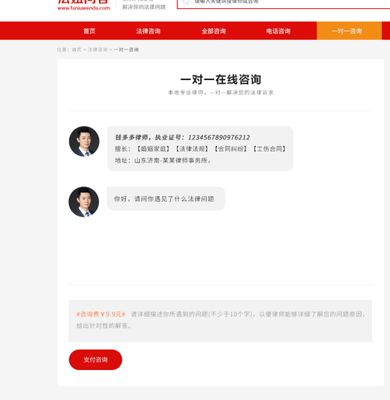The image size is (390, 400).
Task: Select the orange 一对一咨询 tab
Action: click(x=349, y=31)
